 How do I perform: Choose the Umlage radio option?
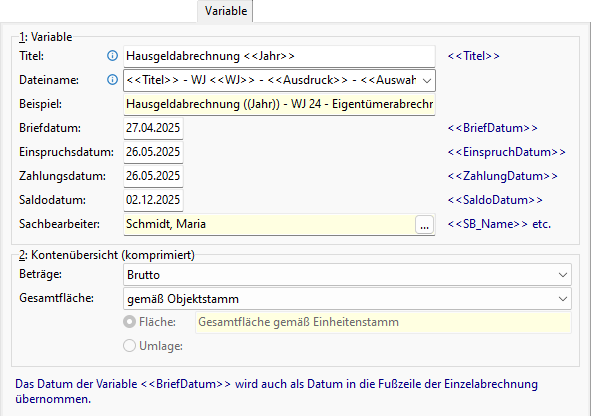coord(129,346)
